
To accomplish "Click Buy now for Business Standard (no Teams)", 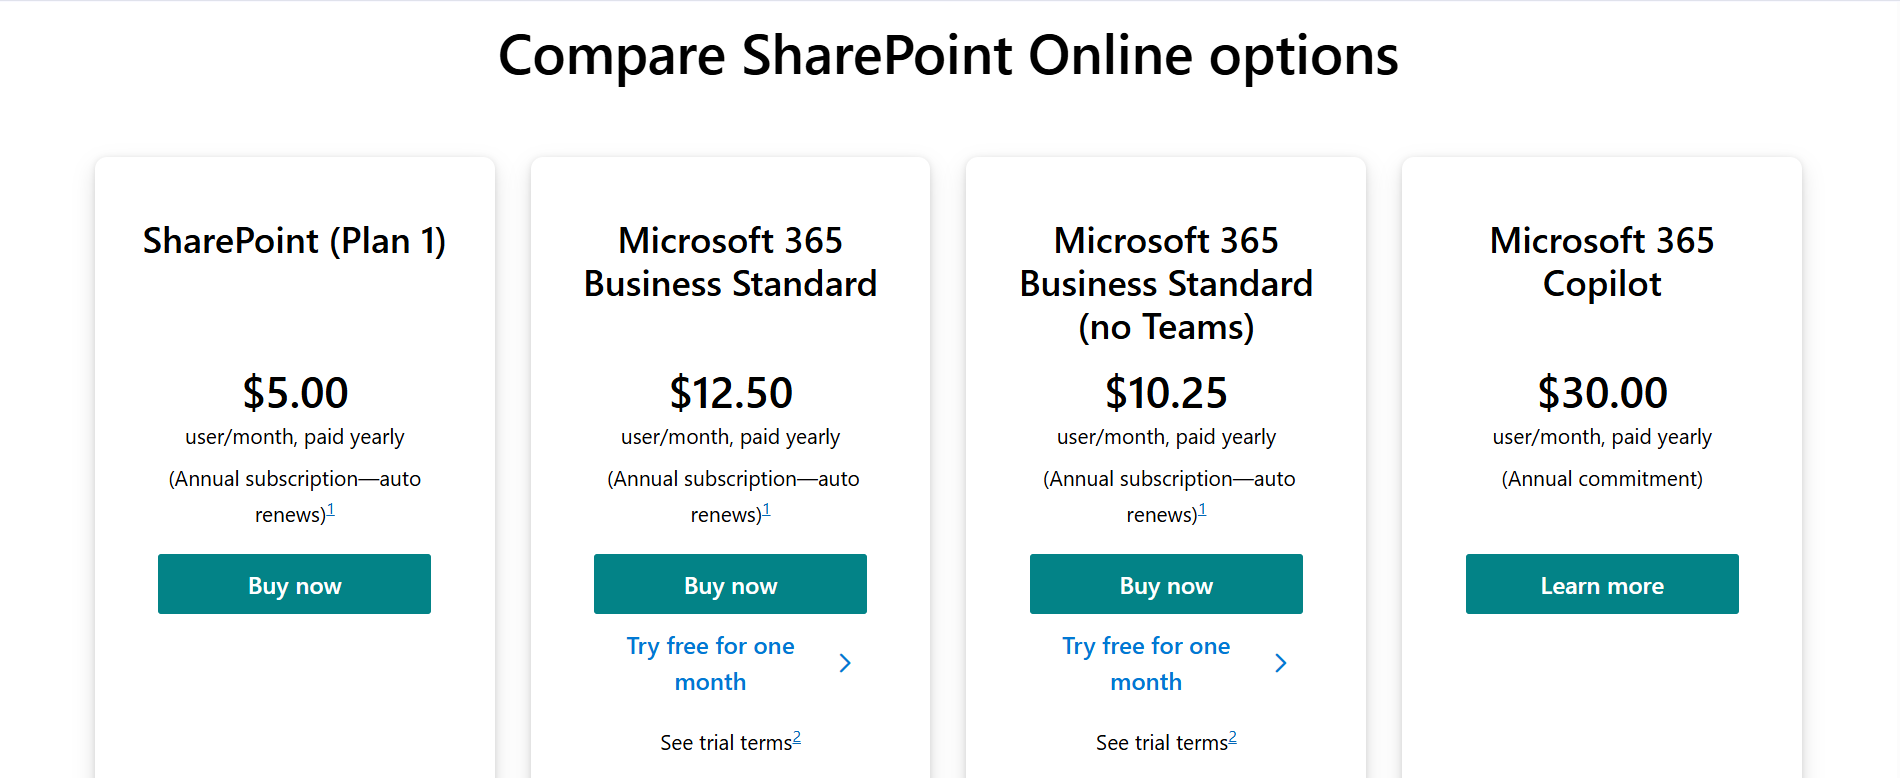I will pyautogui.click(x=1166, y=585).
